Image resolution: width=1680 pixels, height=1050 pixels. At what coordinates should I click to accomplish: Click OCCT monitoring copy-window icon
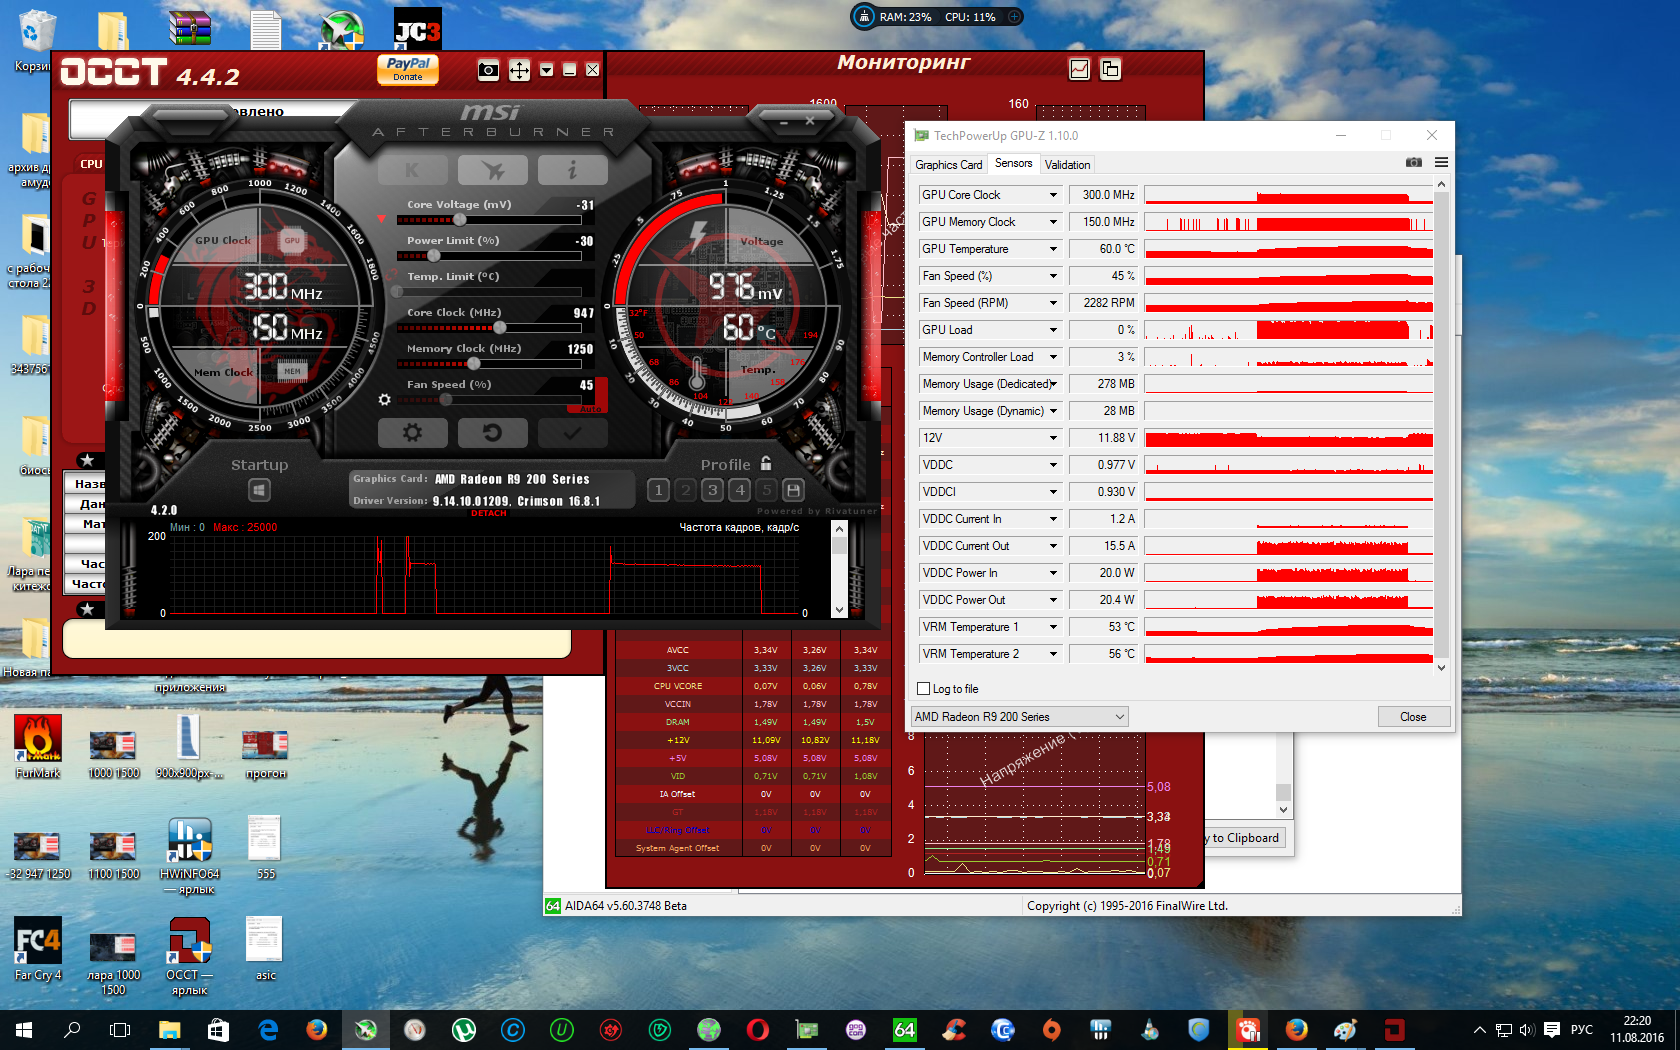[1110, 69]
